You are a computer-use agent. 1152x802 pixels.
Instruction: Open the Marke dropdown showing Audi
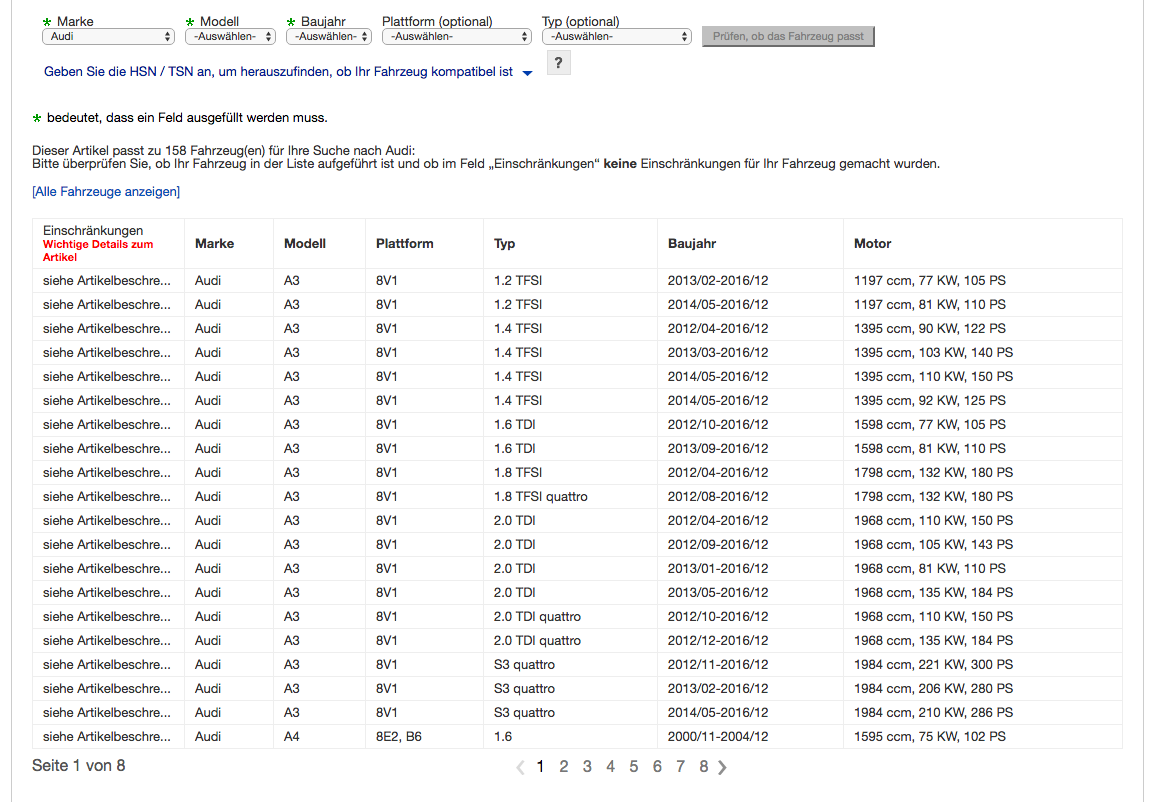[108, 36]
